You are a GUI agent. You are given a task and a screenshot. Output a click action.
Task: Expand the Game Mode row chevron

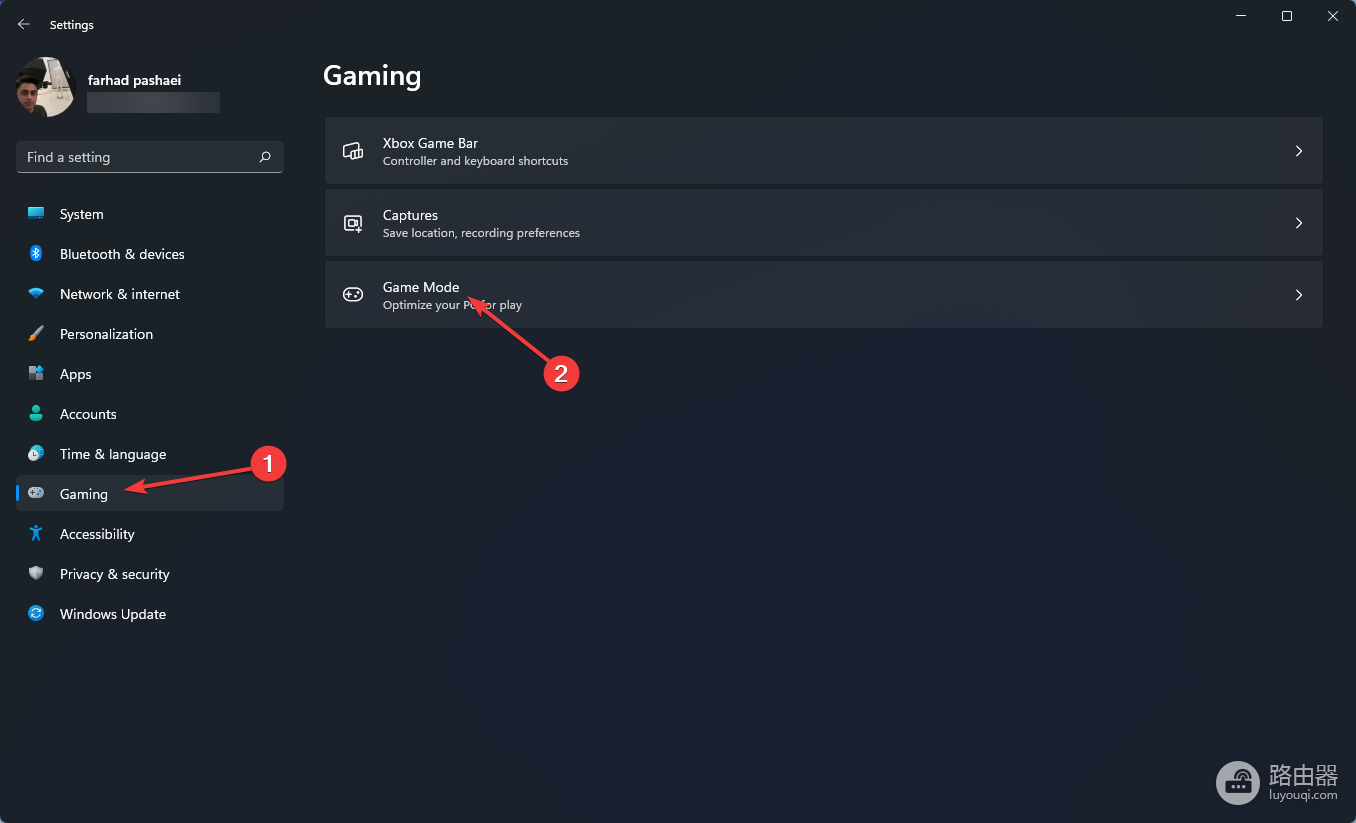click(1299, 295)
